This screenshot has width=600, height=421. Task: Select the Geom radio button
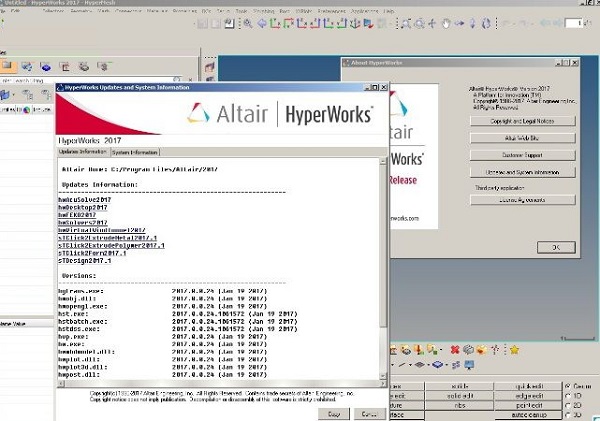click(568, 386)
